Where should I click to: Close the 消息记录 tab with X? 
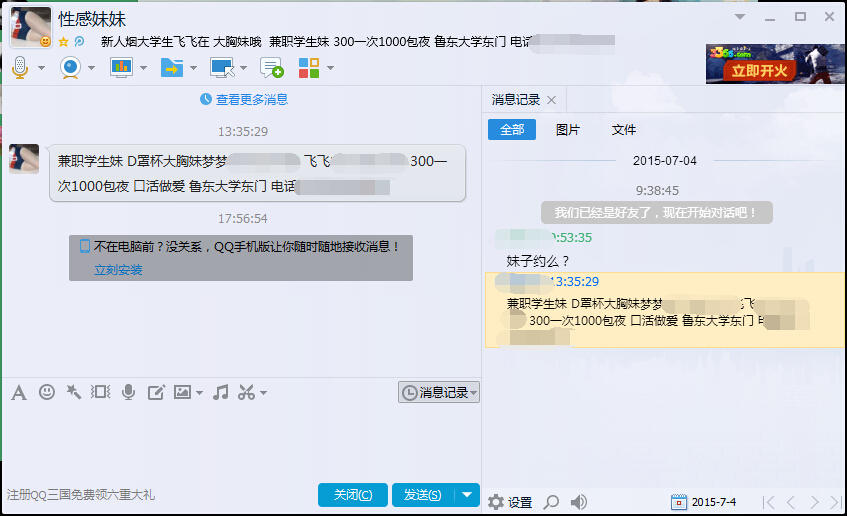tap(552, 100)
